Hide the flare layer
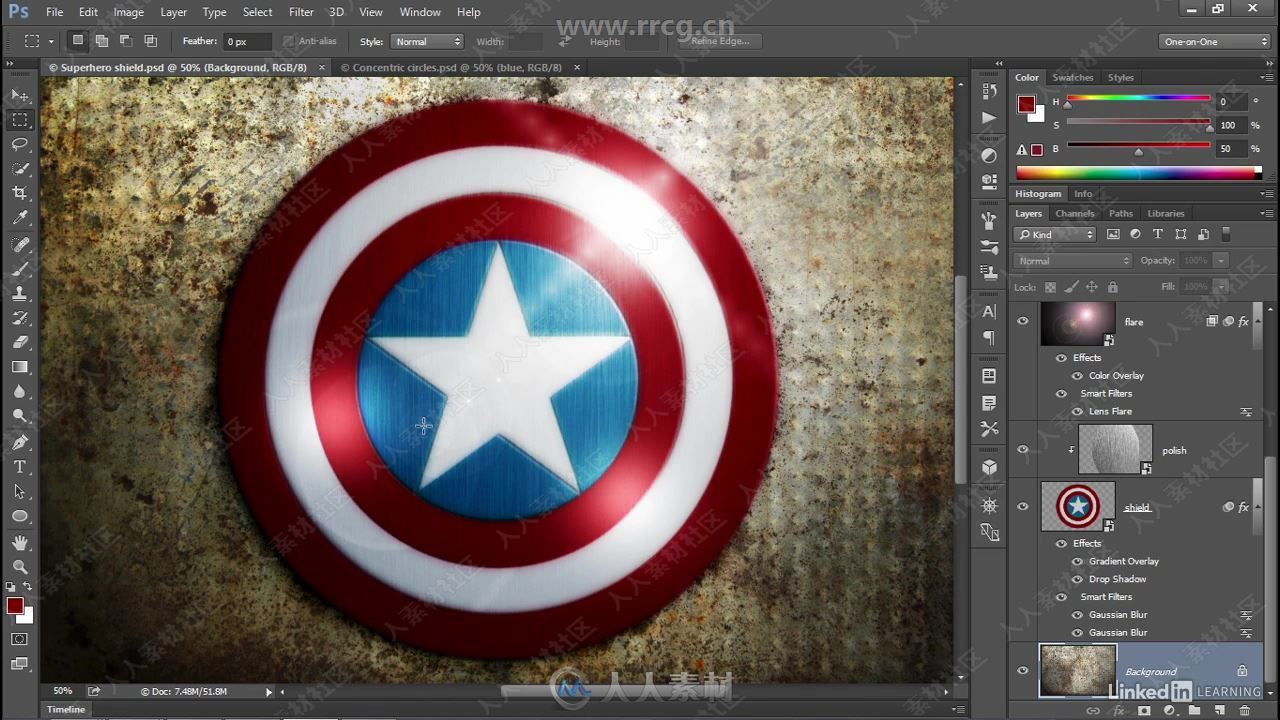The height and width of the screenshot is (720, 1280). coord(1022,321)
